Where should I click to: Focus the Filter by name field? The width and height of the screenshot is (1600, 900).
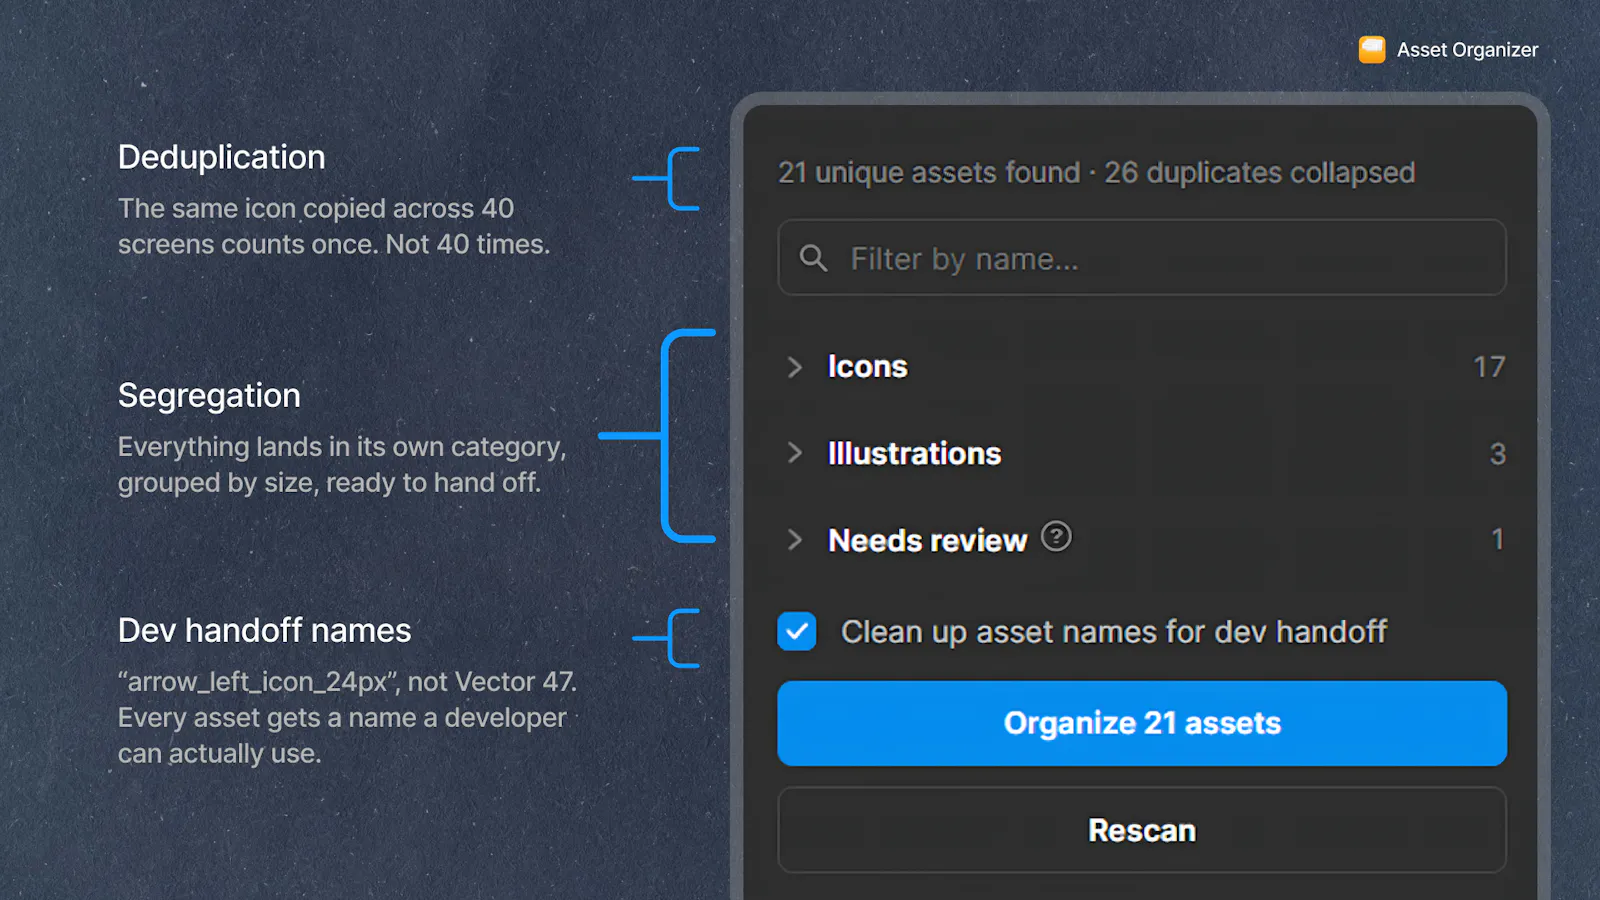[1142, 258]
